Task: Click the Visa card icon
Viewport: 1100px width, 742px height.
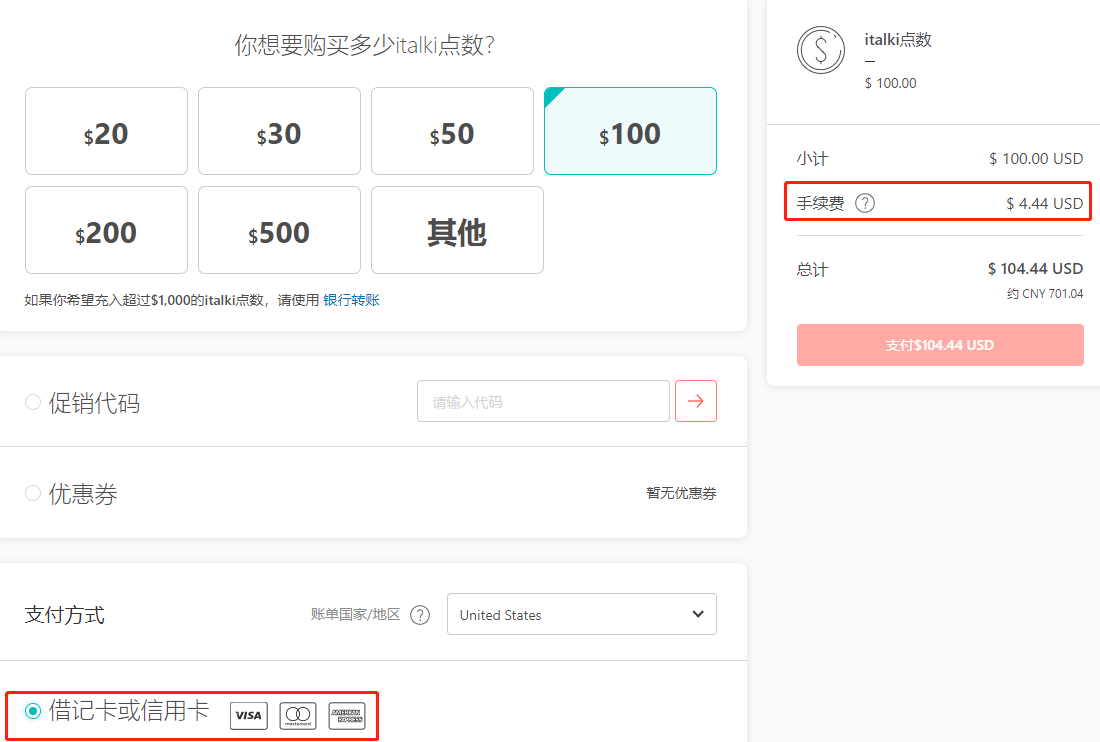Action: [248, 716]
